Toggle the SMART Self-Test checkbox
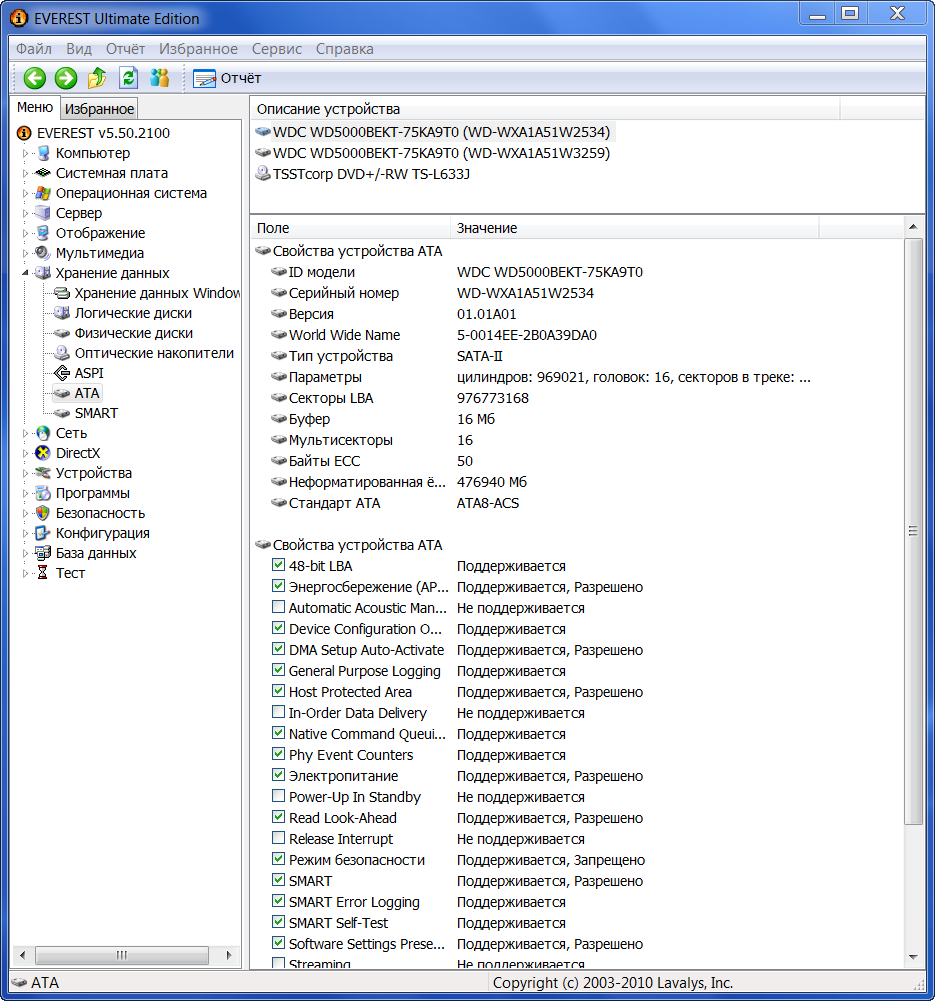Viewport: 935px width, 1001px height. [x=278, y=922]
